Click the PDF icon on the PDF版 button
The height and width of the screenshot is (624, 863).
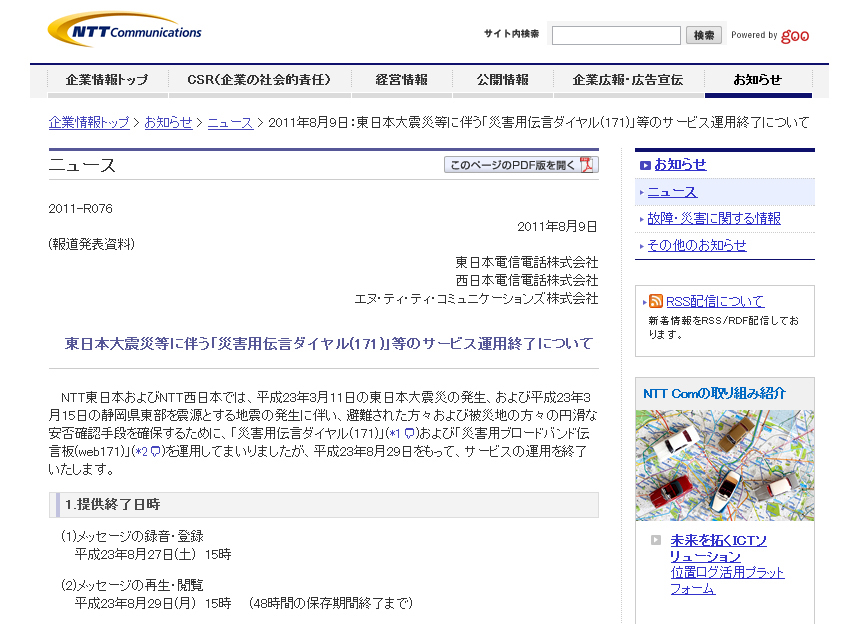pos(587,165)
